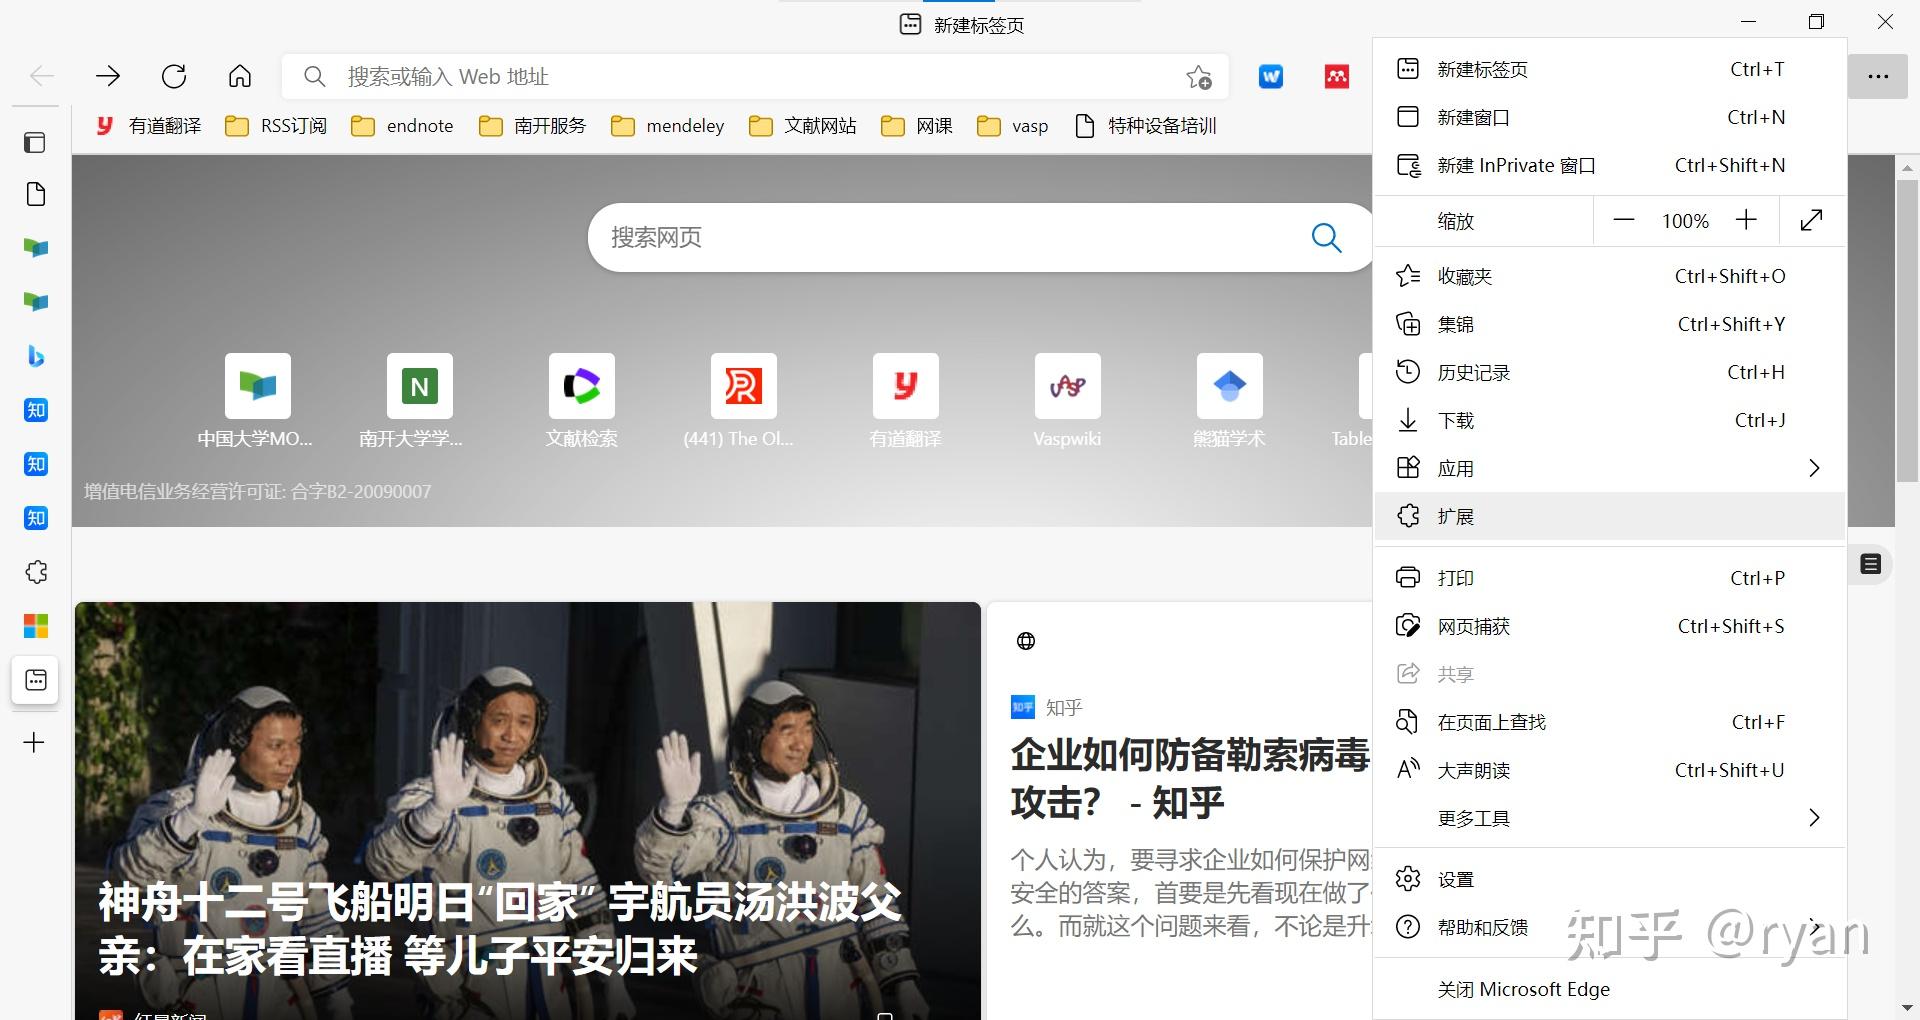Choose 在页面上查找 menu entry

1610,722
